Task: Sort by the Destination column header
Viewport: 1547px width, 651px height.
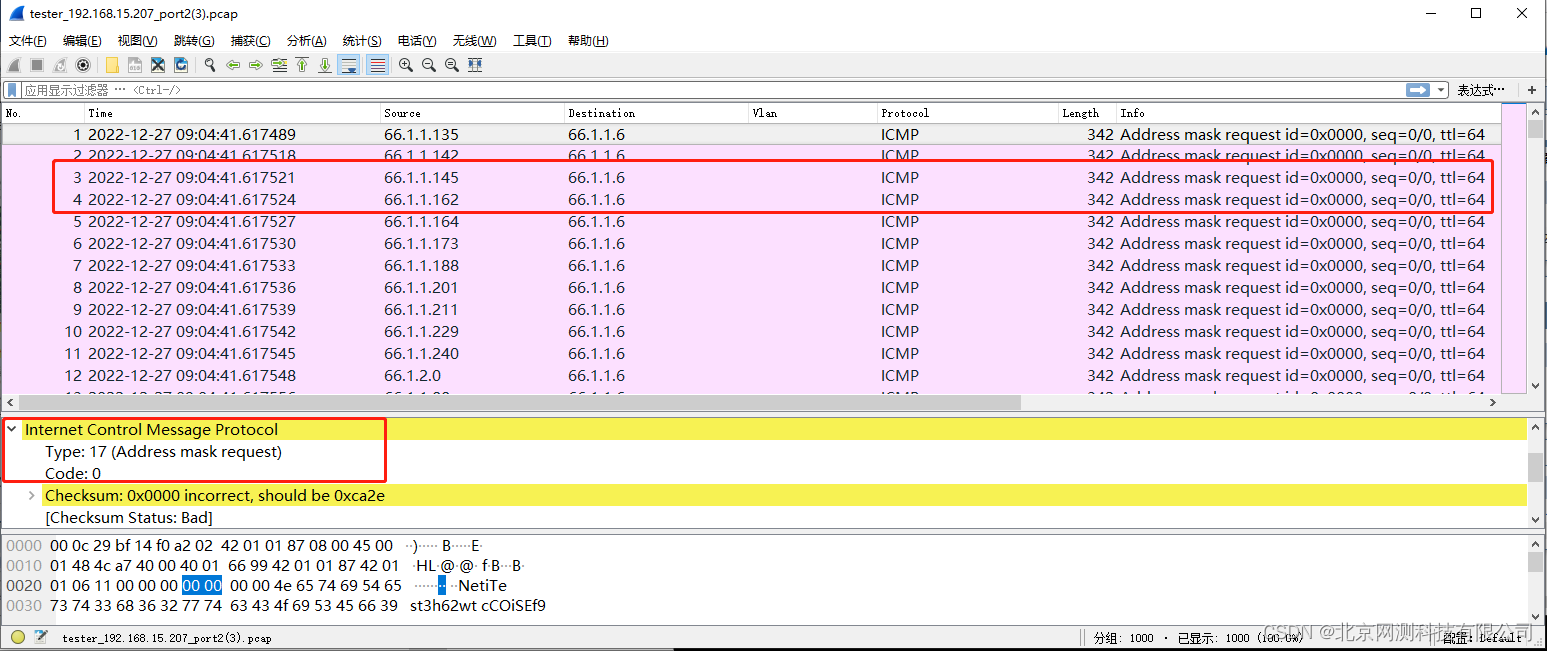Action: (656, 113)
